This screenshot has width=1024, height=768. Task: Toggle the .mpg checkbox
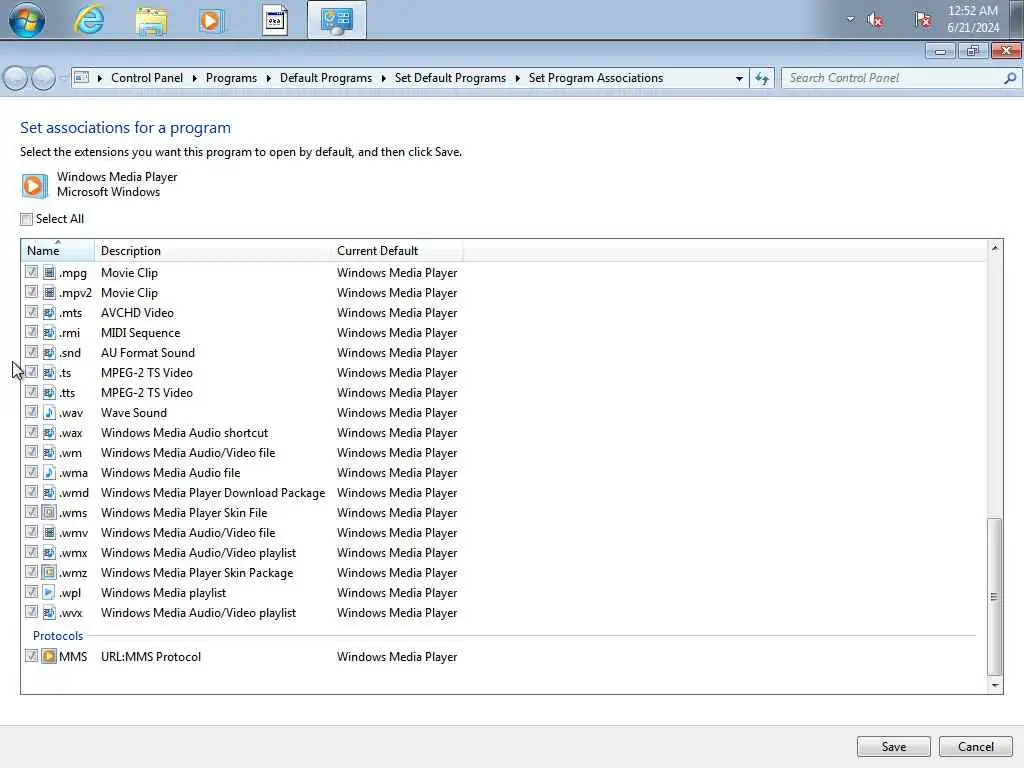tap(31, 272)
